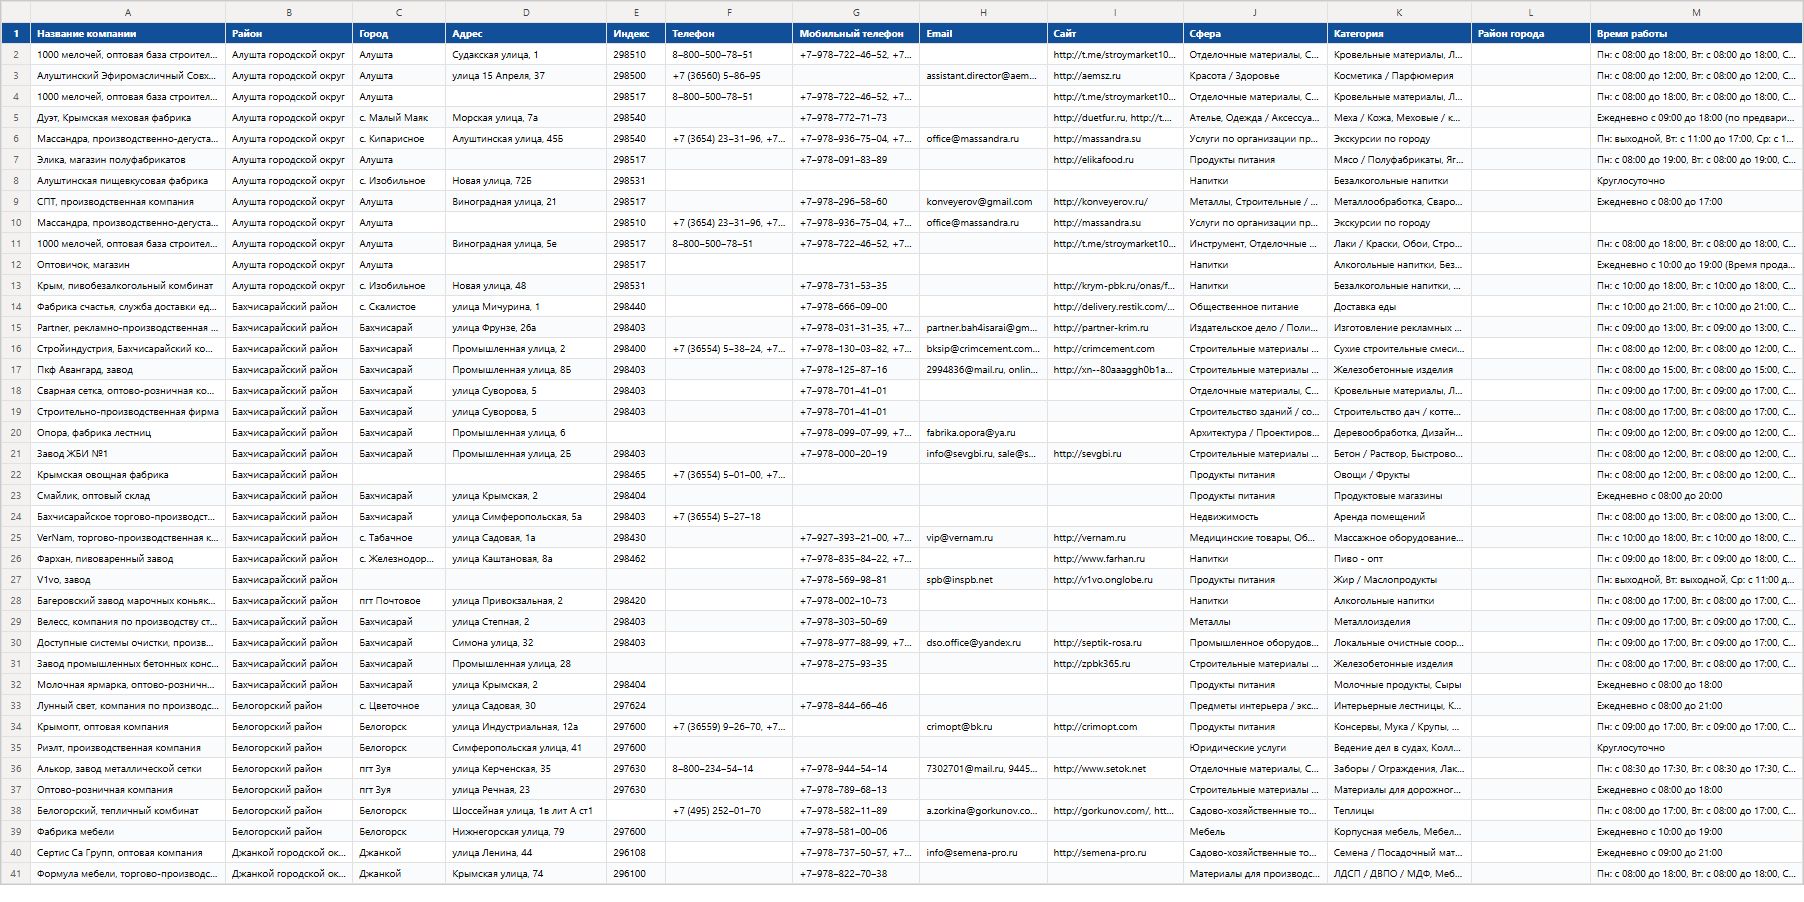The height and width of the screenshot is (902, 1804).
Task: Select the "V1vo, завод" cell
Action: click(128, 580)
